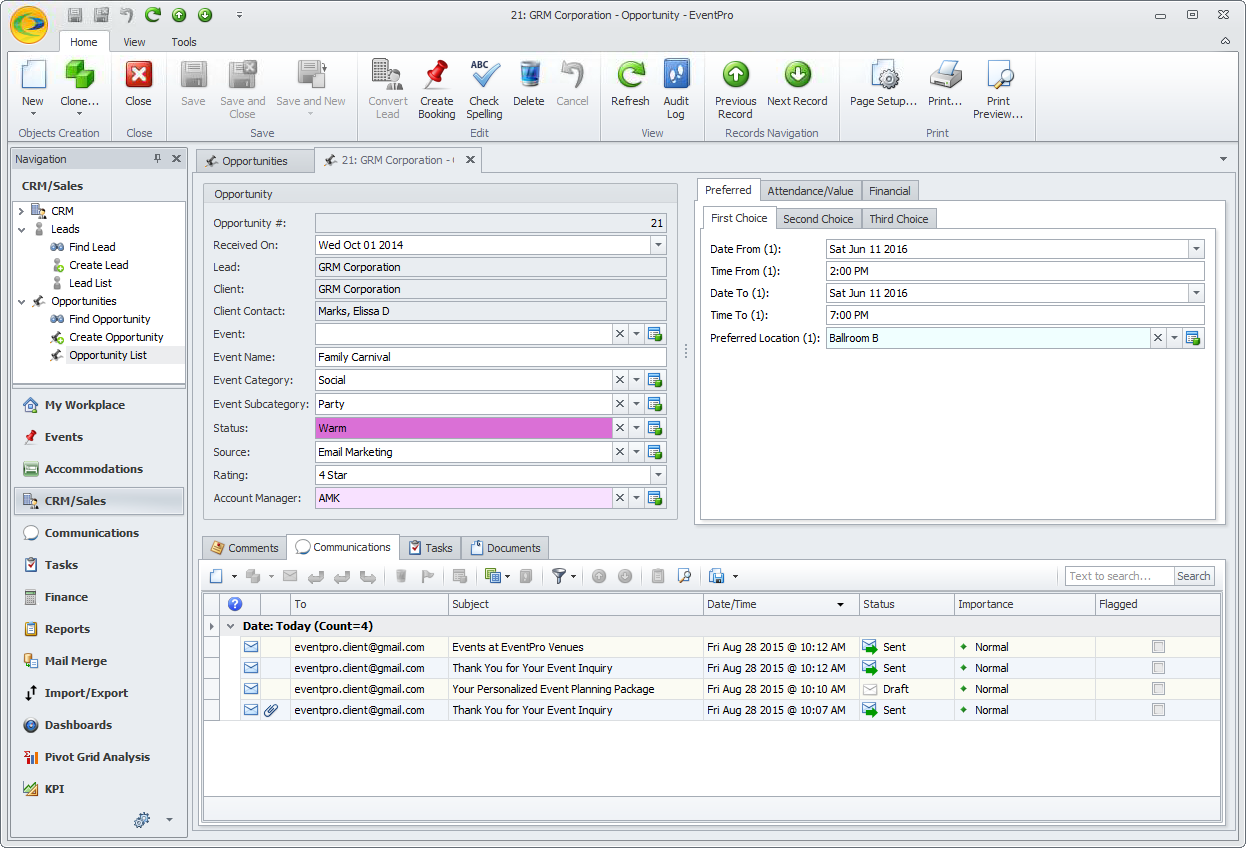Switch to the View ribbon tab
Screen dimensions: 1246x848
(x=134, y=42)
